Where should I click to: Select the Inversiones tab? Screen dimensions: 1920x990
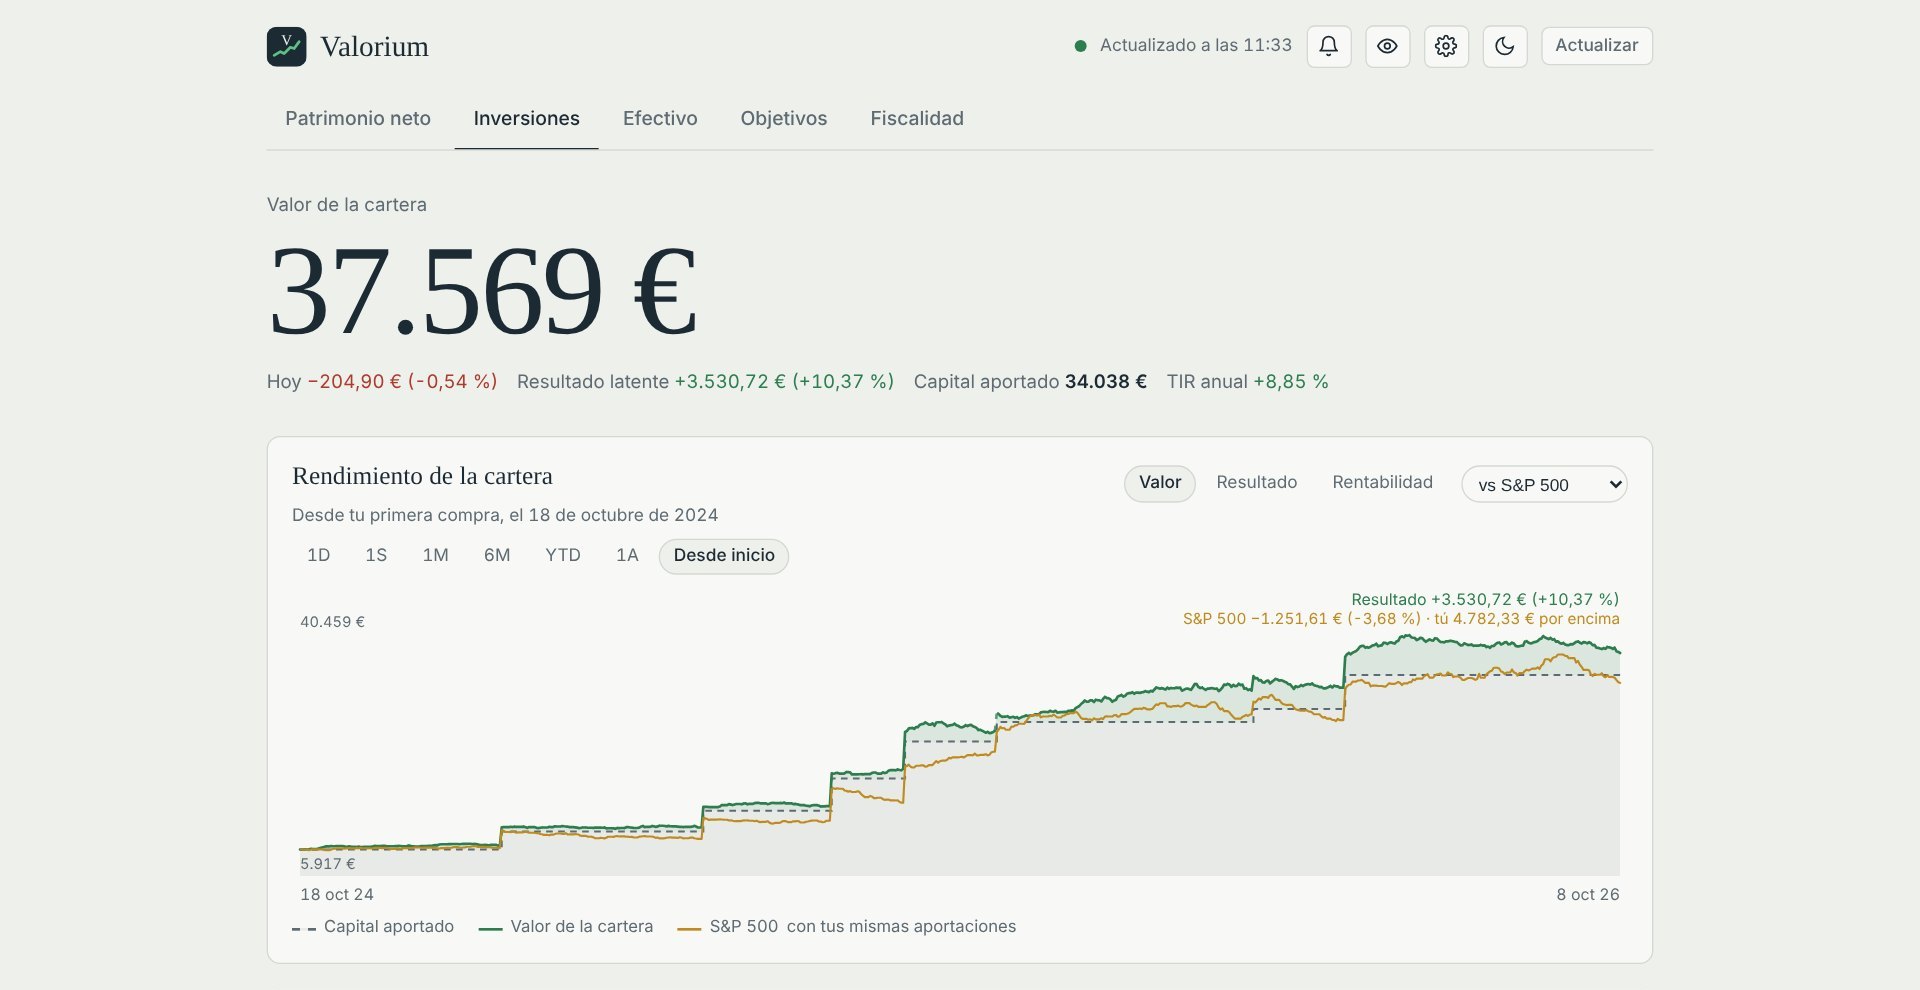[527, 118]
